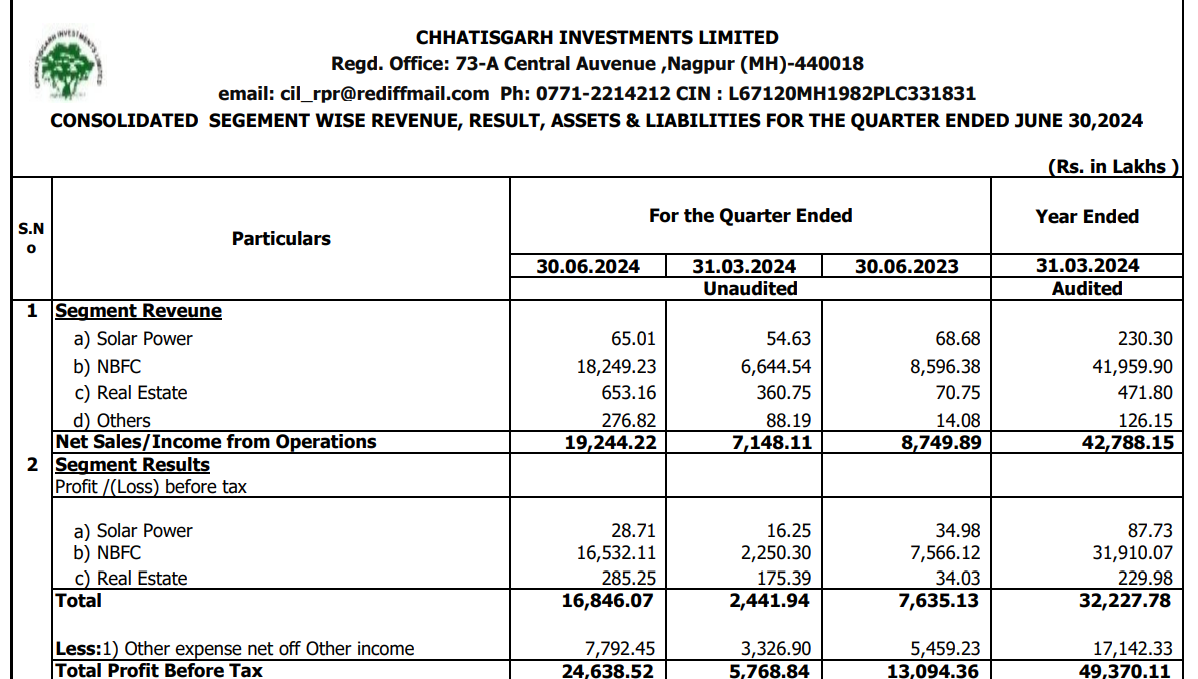Click the 'Total Profit Before Tax' row label
The image size is (1198, 679).
click(x=159, y=669)
